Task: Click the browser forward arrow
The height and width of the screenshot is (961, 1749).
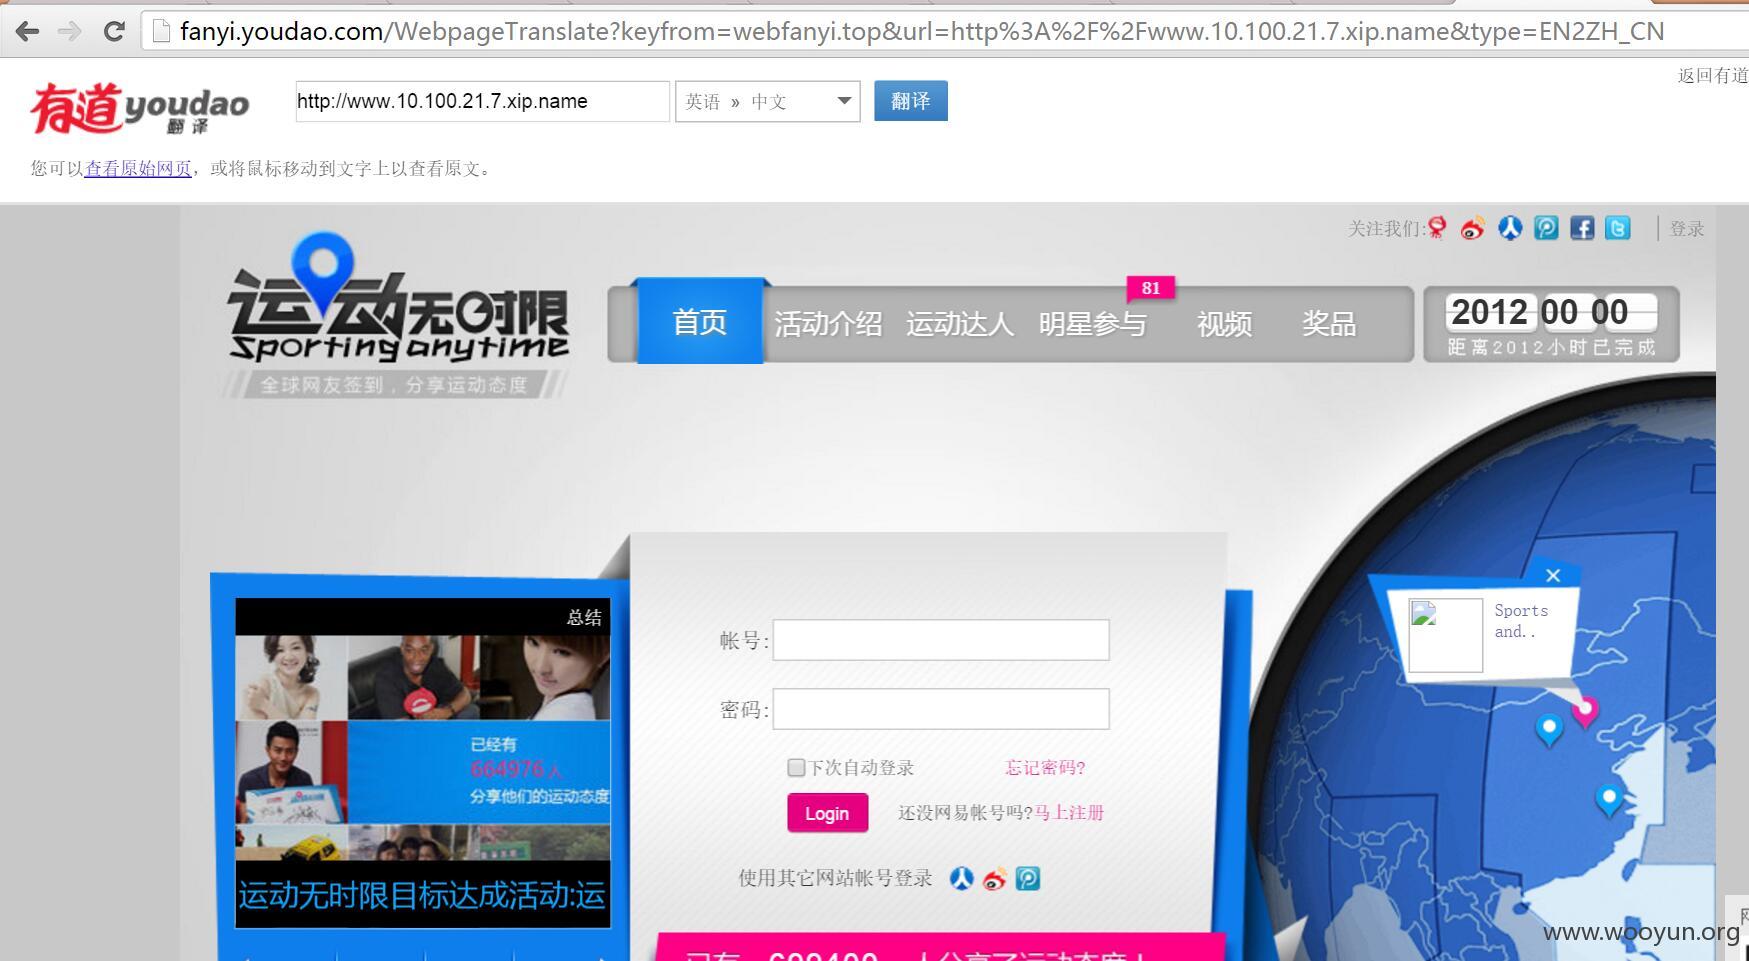Action: point(70,32)
